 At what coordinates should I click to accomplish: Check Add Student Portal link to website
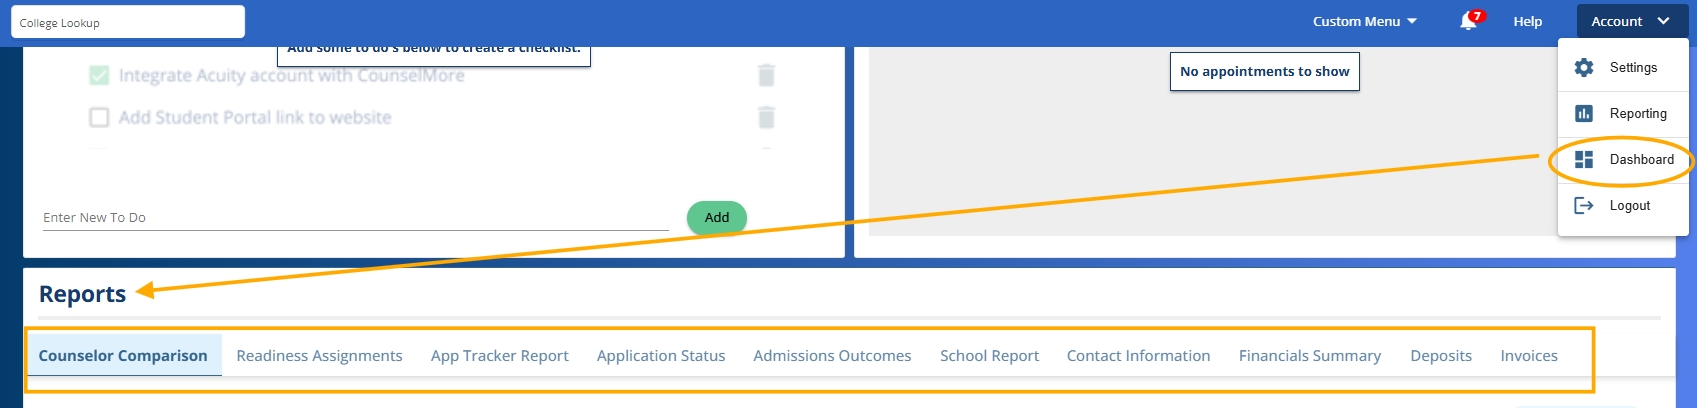[x=99, y=118]
